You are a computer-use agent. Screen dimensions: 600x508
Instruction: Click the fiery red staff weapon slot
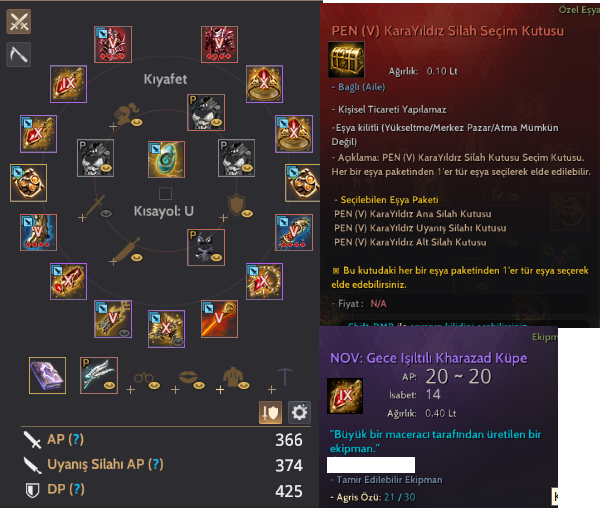tap(219, 319)
